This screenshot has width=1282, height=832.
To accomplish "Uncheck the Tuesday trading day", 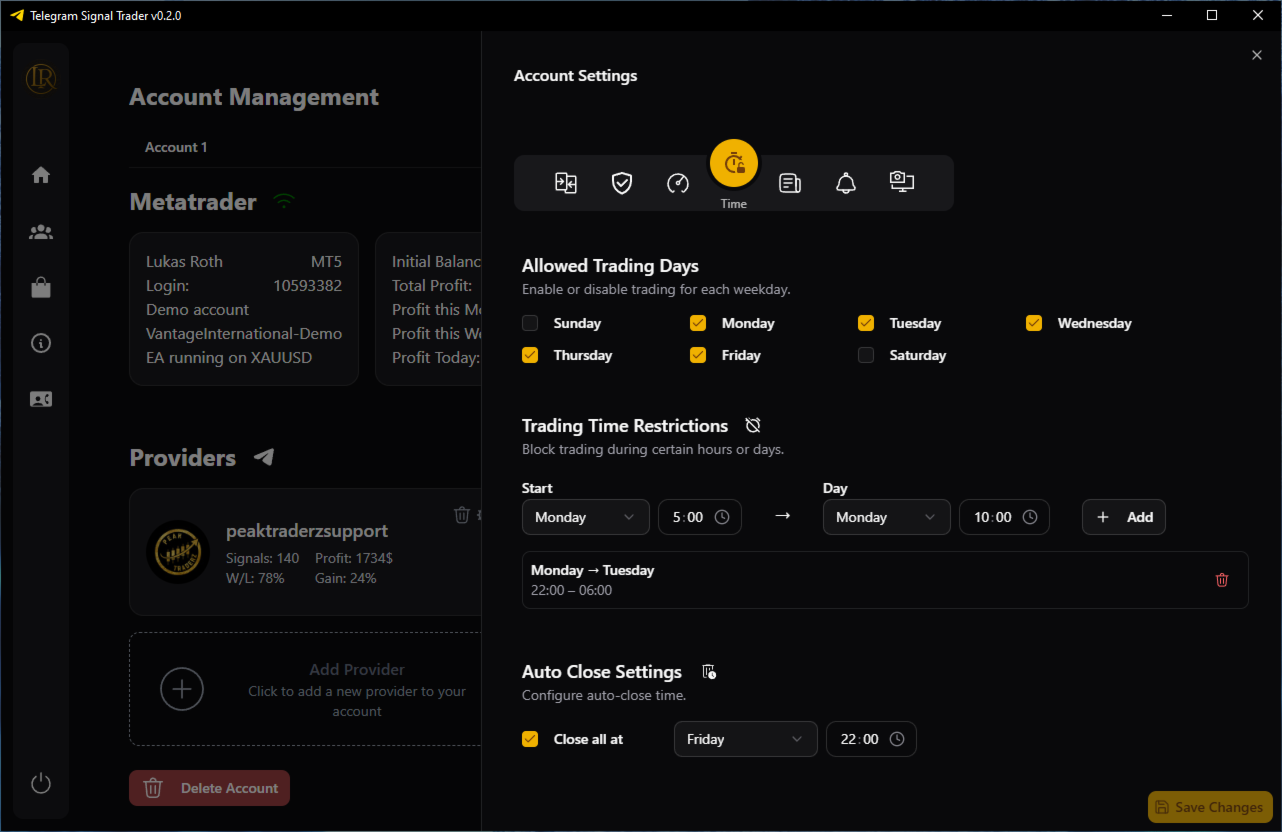I will click(866, 323).
